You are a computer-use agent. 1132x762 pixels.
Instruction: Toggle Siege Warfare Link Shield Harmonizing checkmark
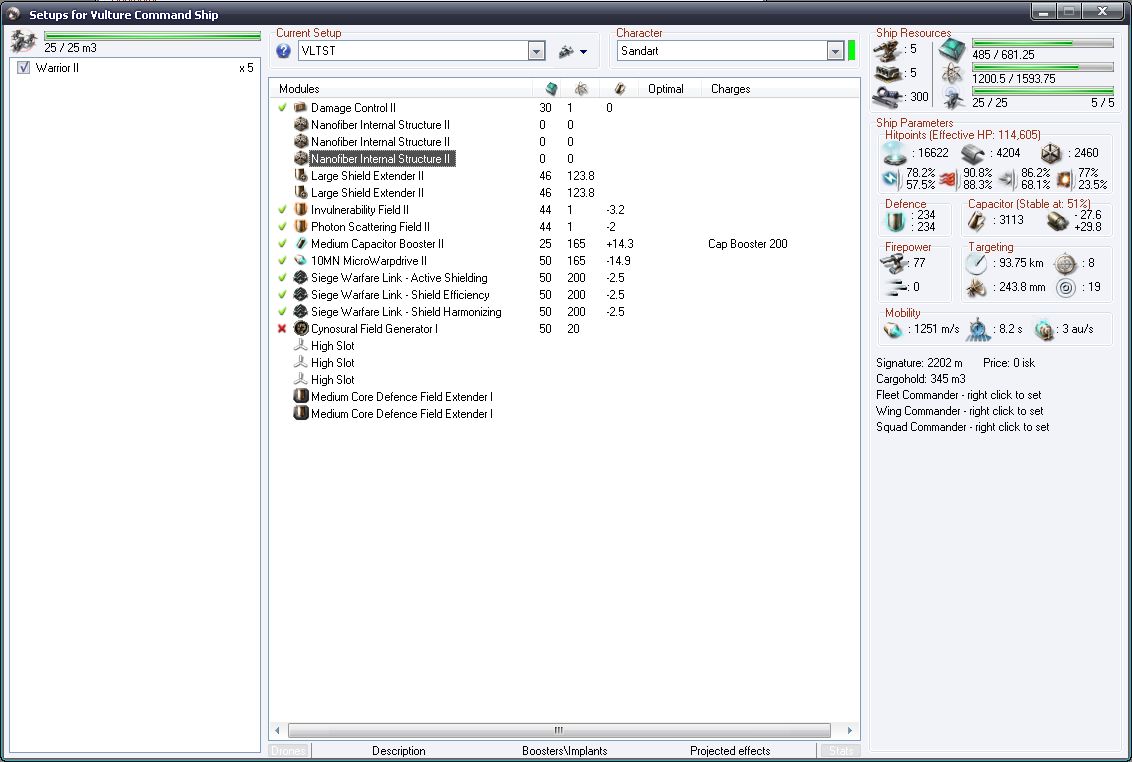(282, 311)
